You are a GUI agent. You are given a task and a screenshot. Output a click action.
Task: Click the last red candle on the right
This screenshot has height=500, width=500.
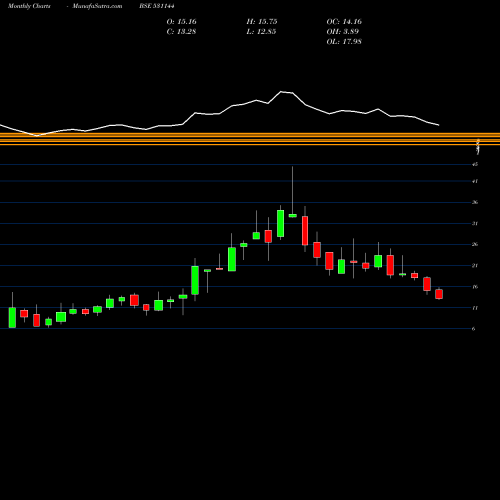coord(439,294)
